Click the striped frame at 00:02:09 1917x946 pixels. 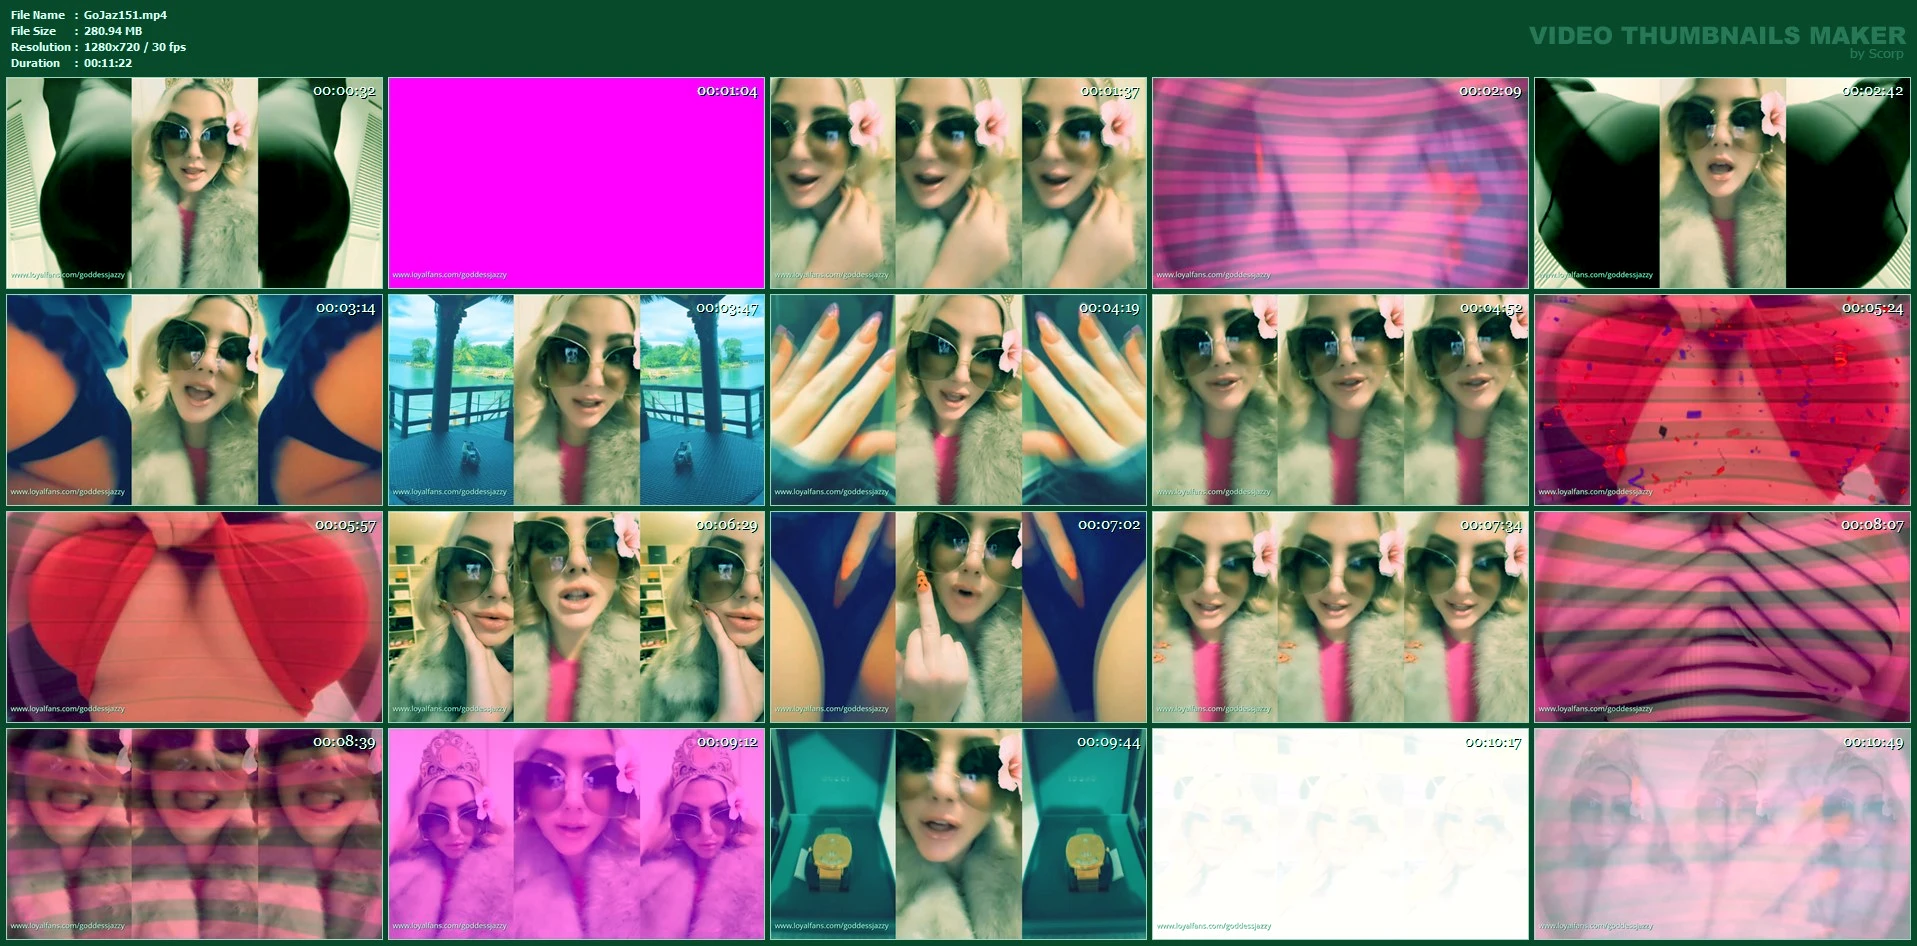[x=1340, y=183]
